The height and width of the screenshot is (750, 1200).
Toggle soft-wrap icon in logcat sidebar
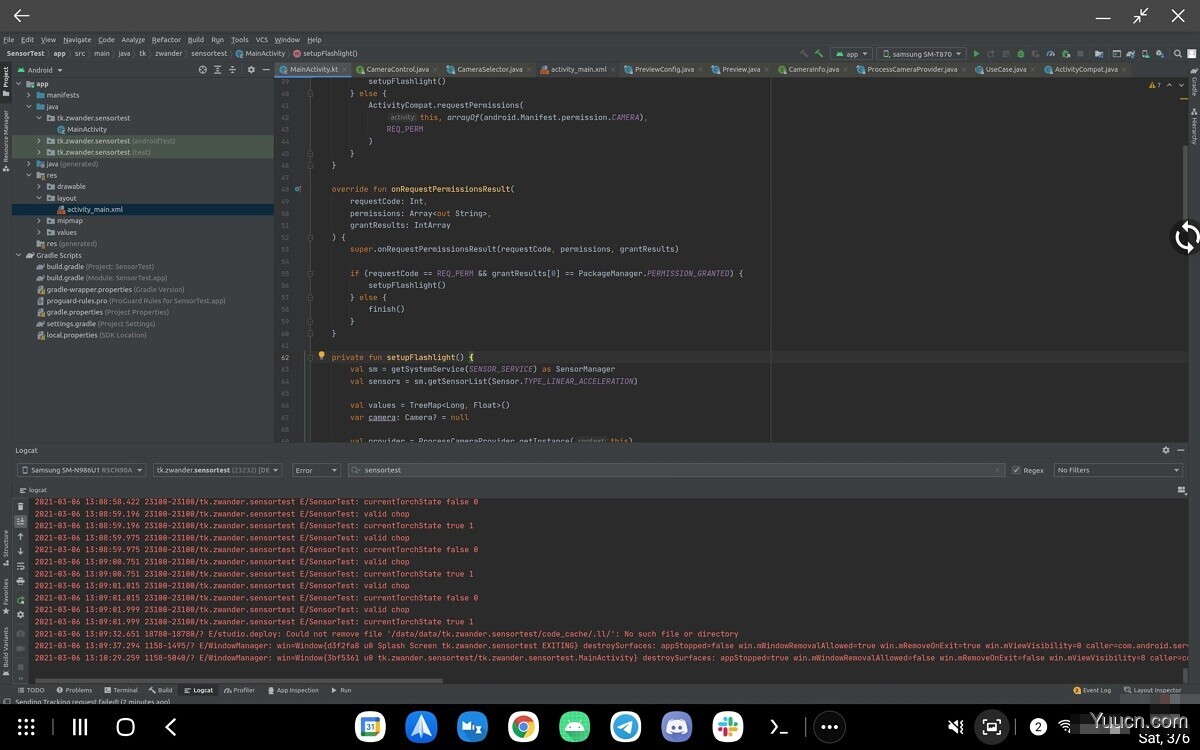tap(20, 567)
